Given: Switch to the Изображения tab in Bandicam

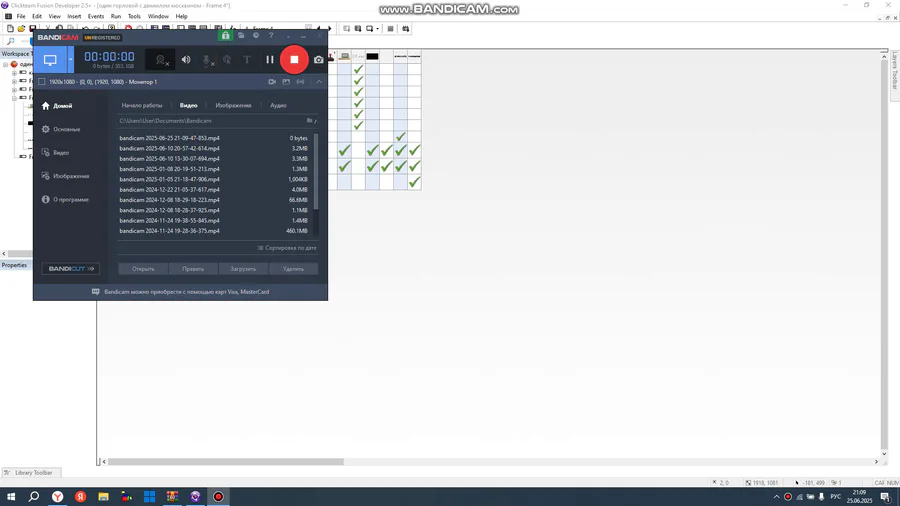Looking at the screenshot, I should coord(233,106).
